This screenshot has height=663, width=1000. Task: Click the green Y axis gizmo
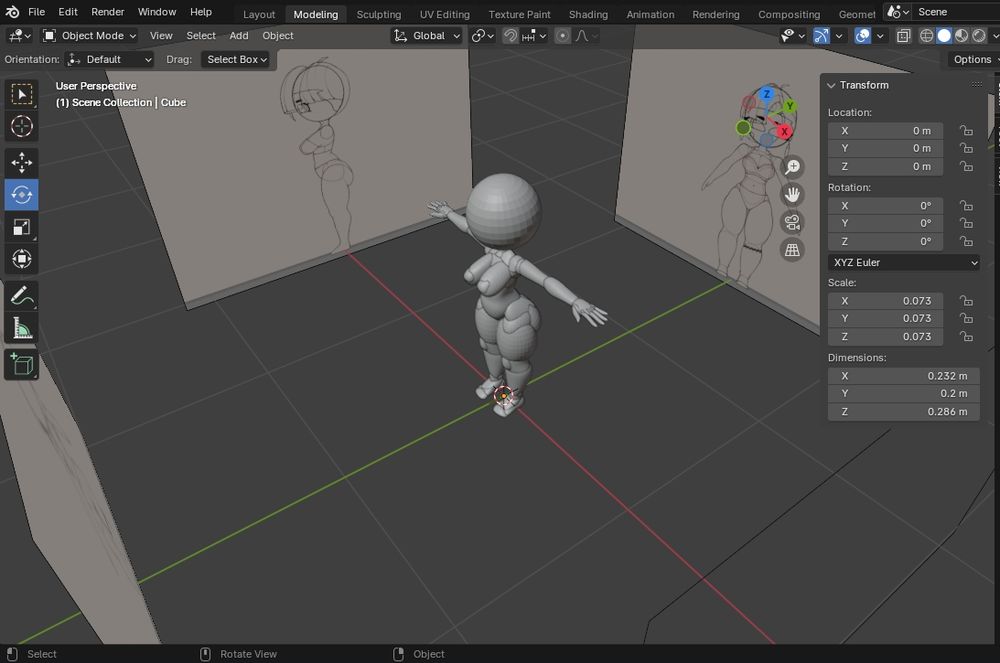790,106
